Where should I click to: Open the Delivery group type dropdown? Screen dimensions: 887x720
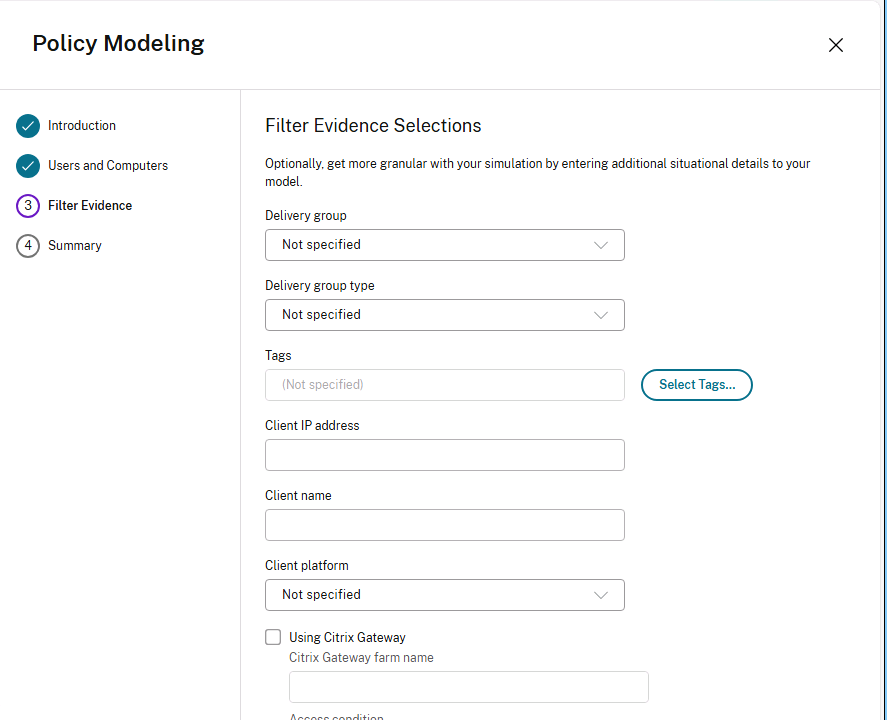(445, 315)
